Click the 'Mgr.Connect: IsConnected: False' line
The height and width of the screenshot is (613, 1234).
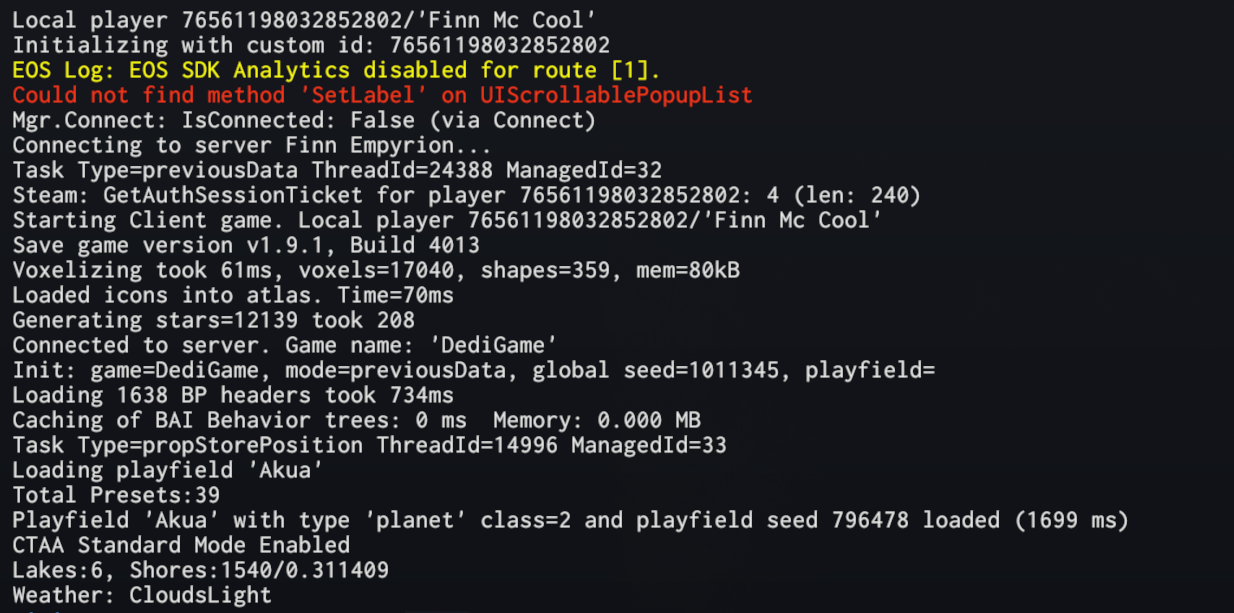(x=304, y=121)
